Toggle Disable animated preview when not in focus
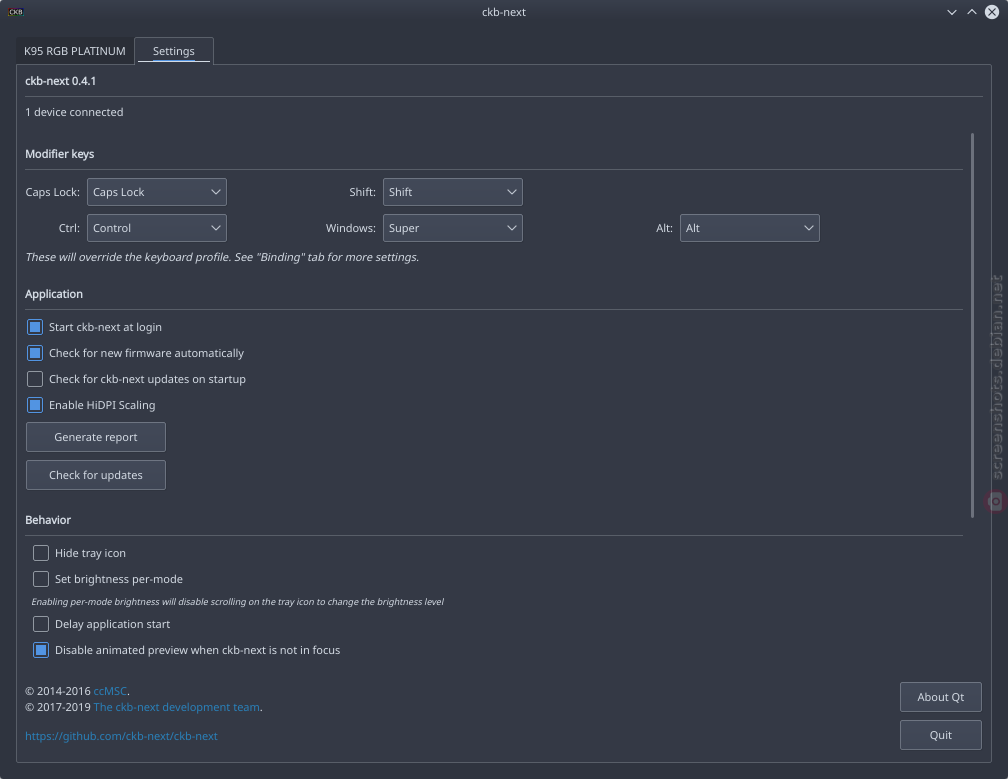Screen dimensions: 1008x779 coord(40,650)
